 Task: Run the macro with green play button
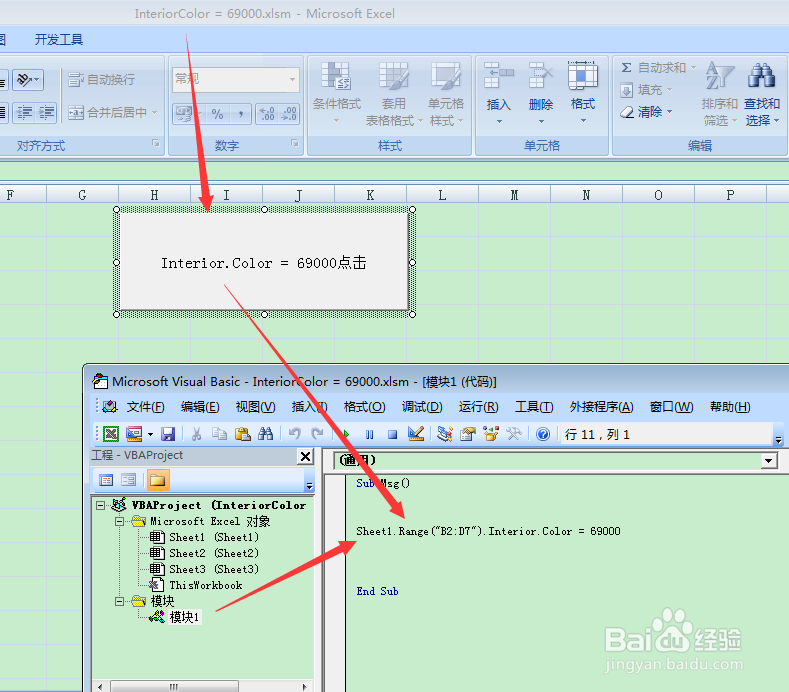click(x=346, y=434)
